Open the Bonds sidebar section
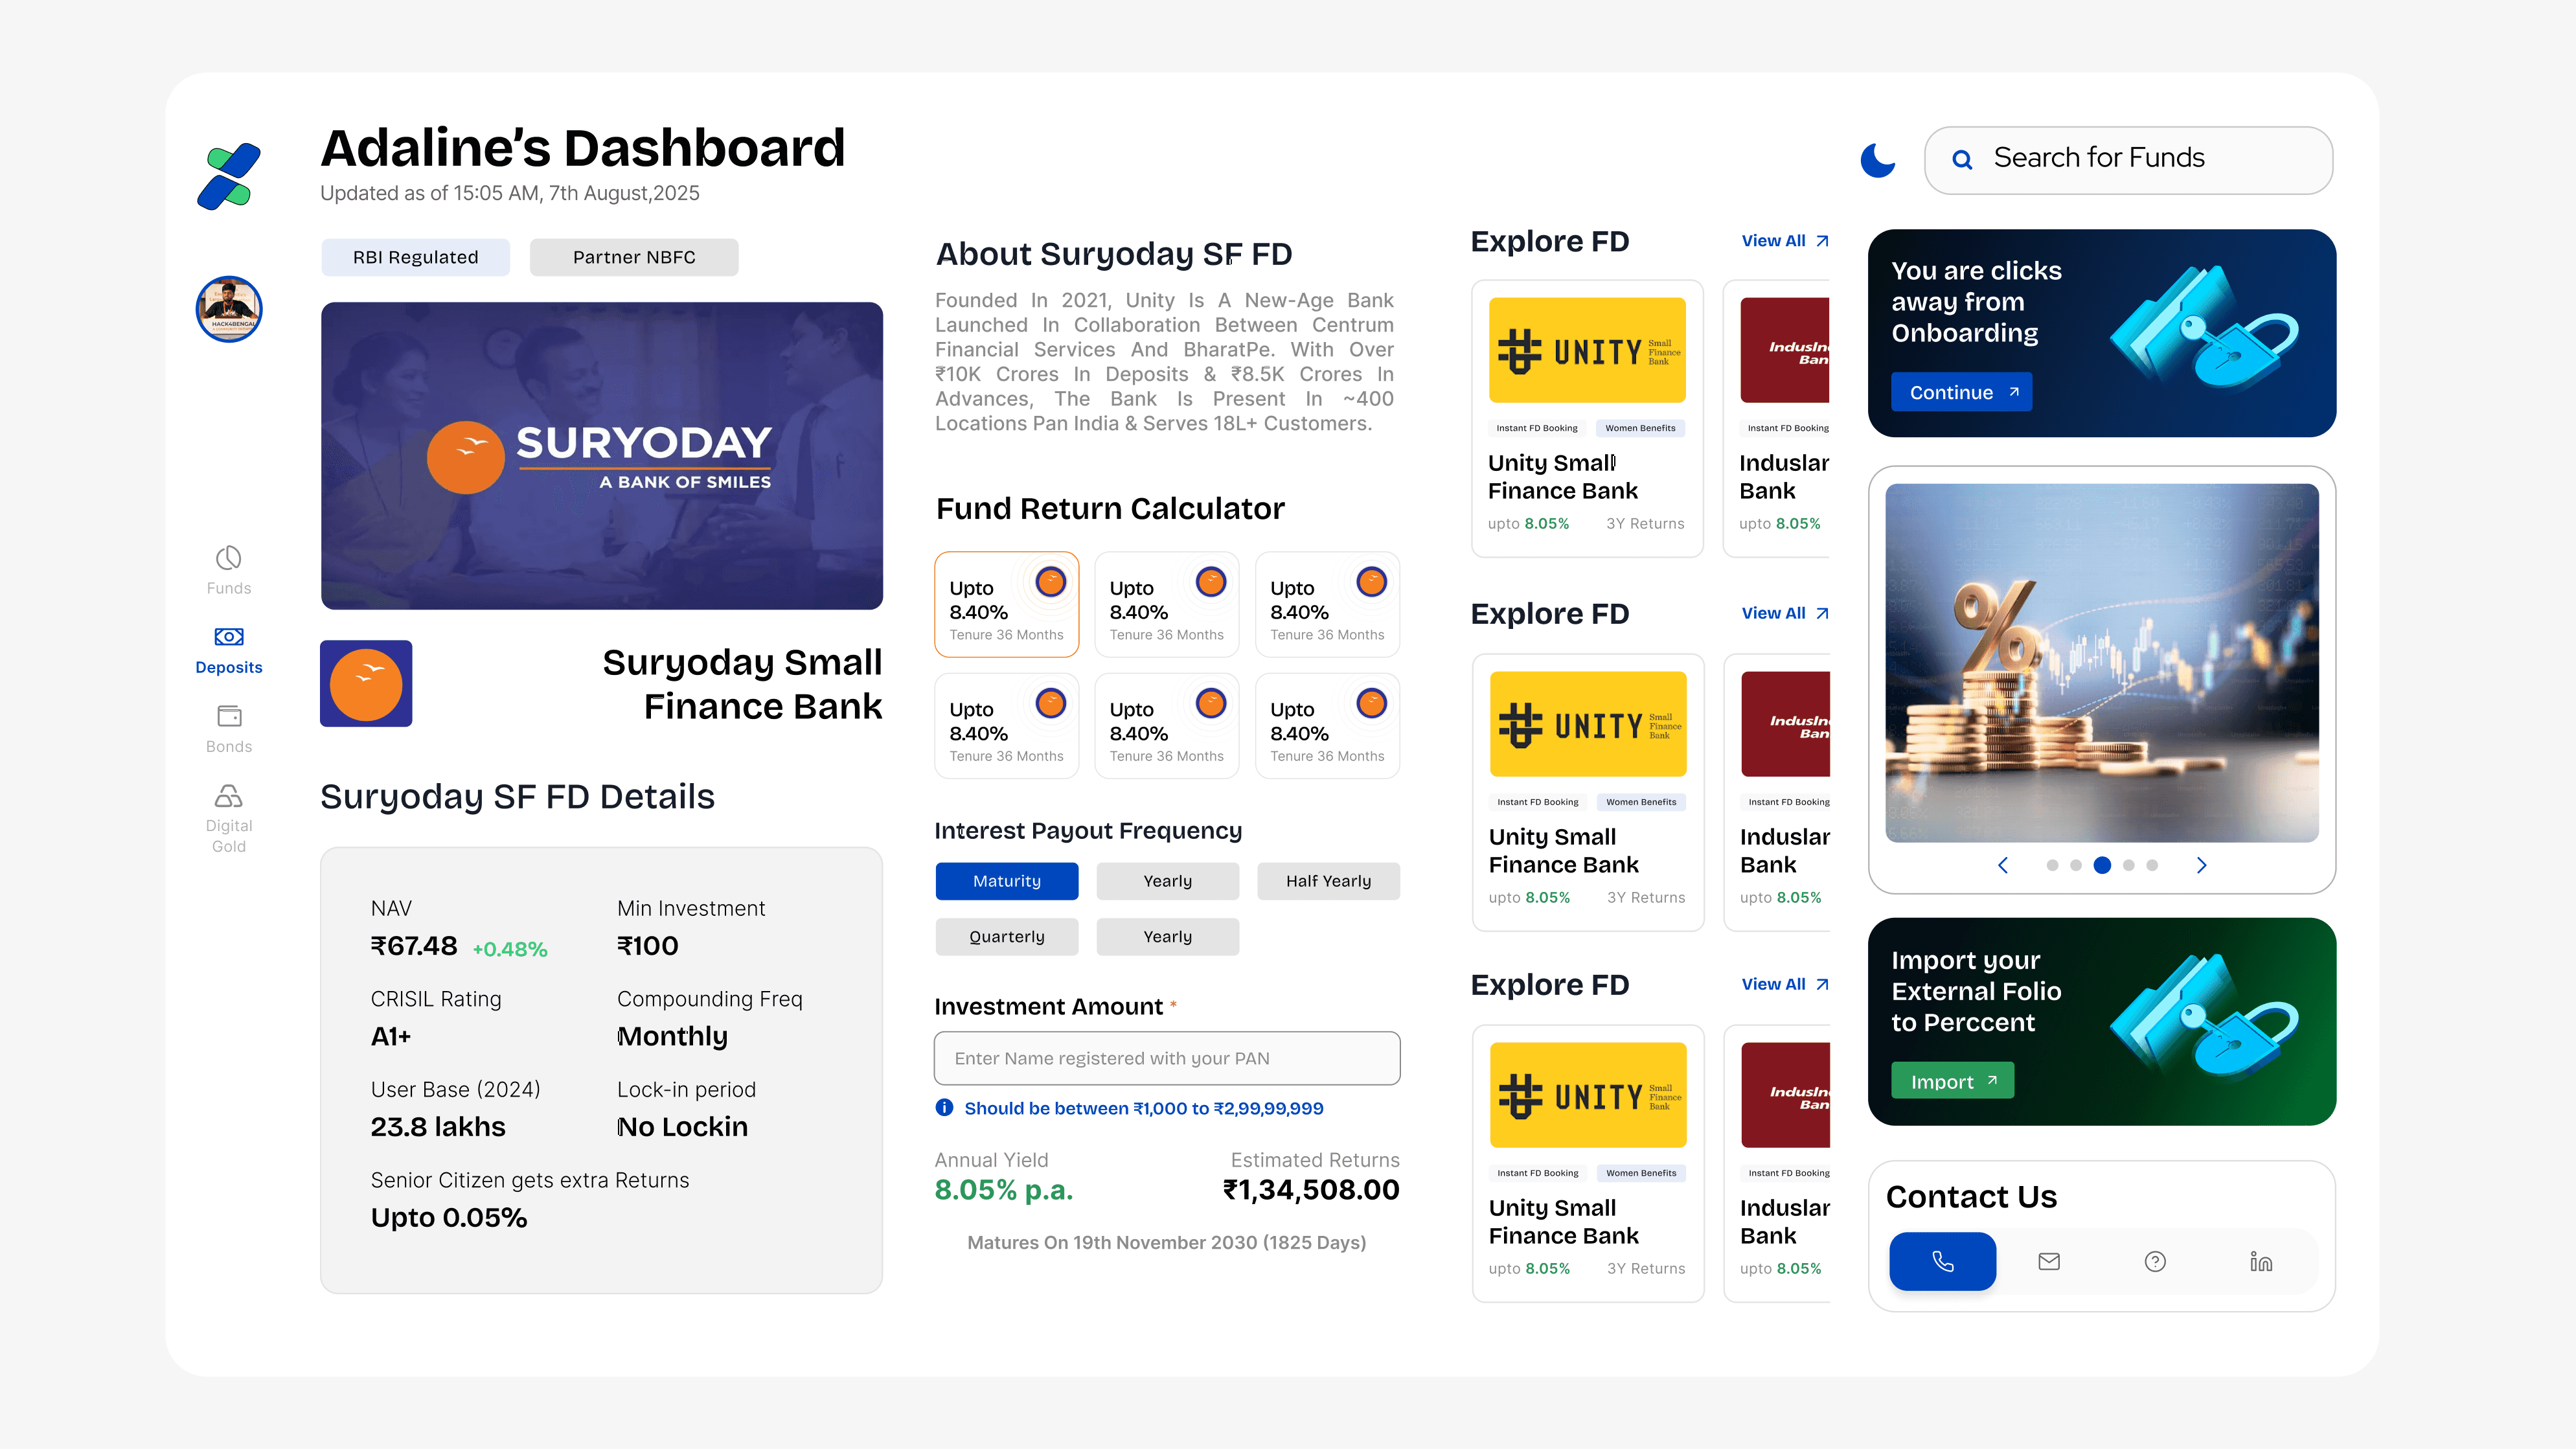This screenshot has height=1449, width=2576. 228,729
